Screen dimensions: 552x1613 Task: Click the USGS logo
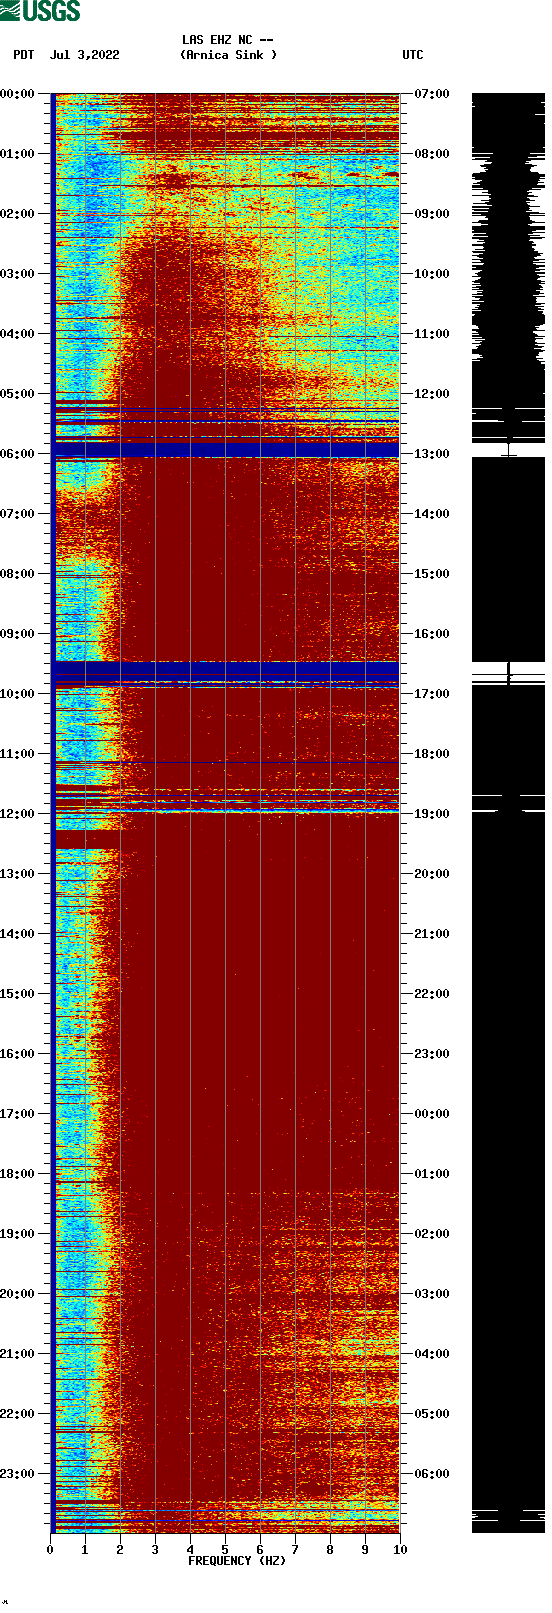[40, 11]
